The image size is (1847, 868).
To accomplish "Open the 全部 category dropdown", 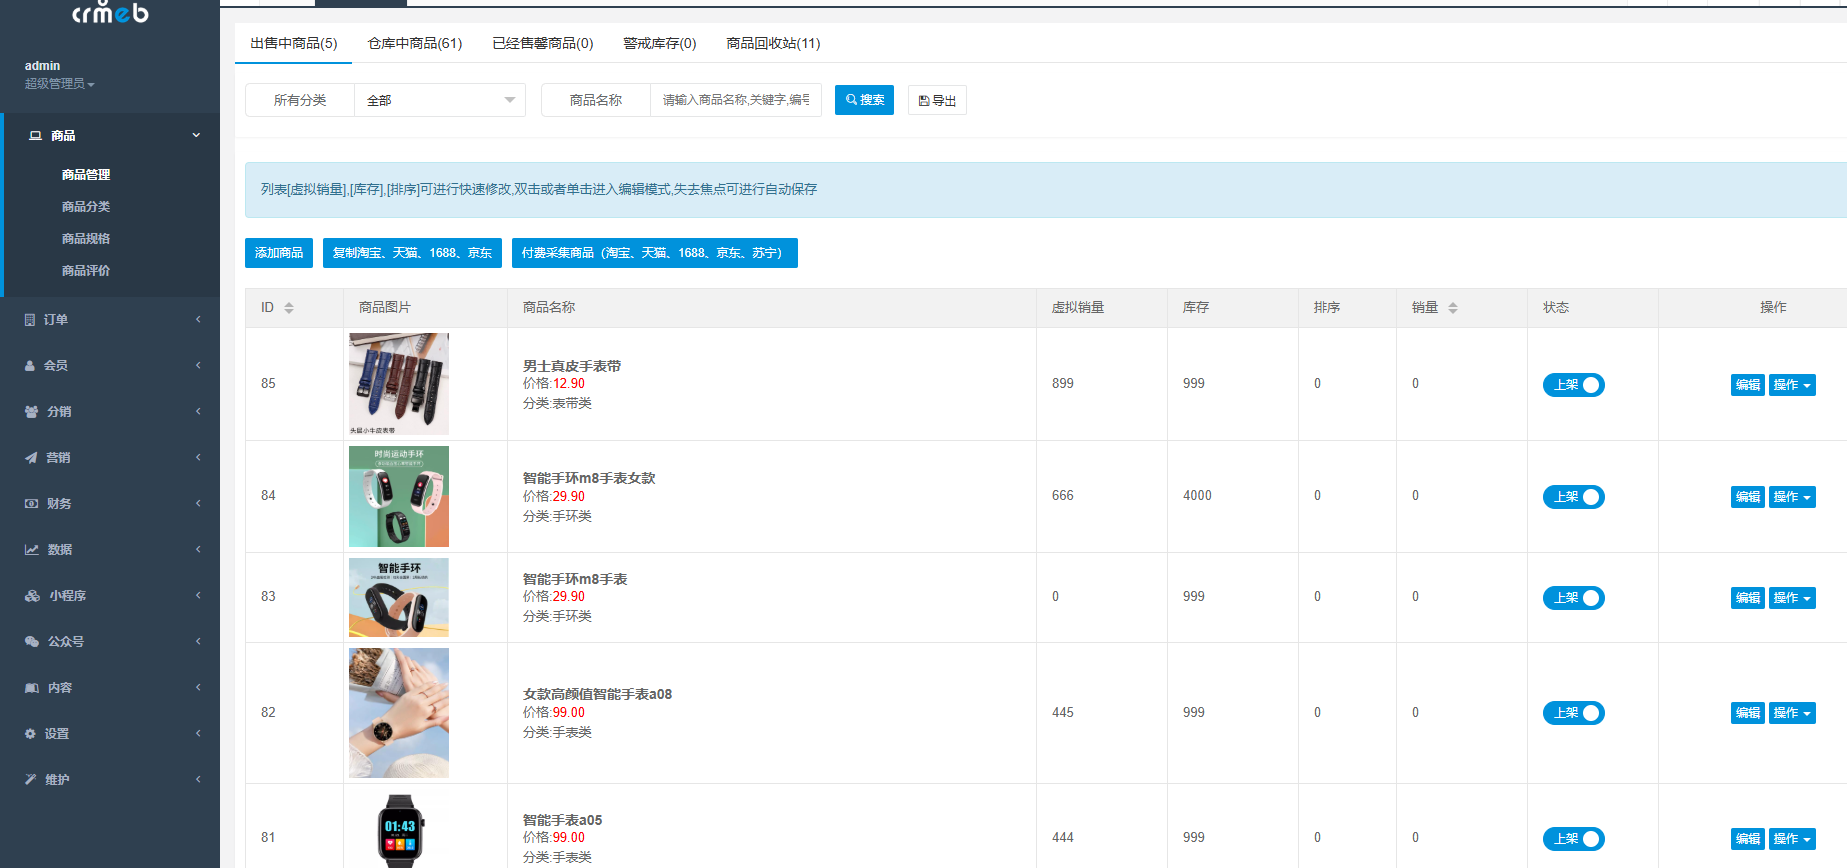I will click(440, 100).
